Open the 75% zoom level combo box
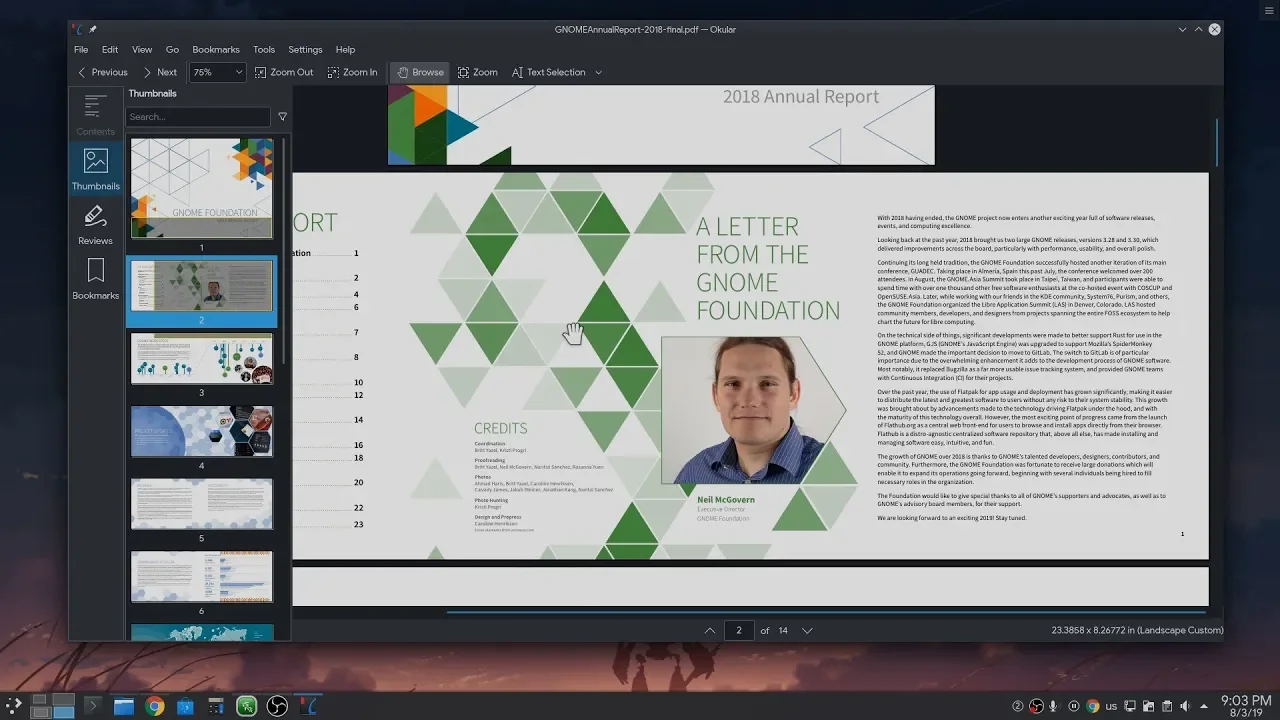This screenshot has width=1280, height=720. pos(217,72)
